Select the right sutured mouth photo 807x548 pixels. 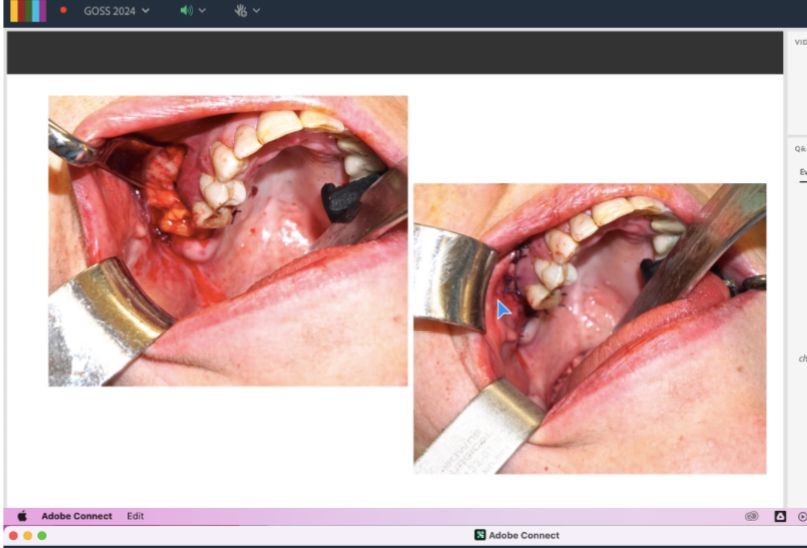point(590,328)
